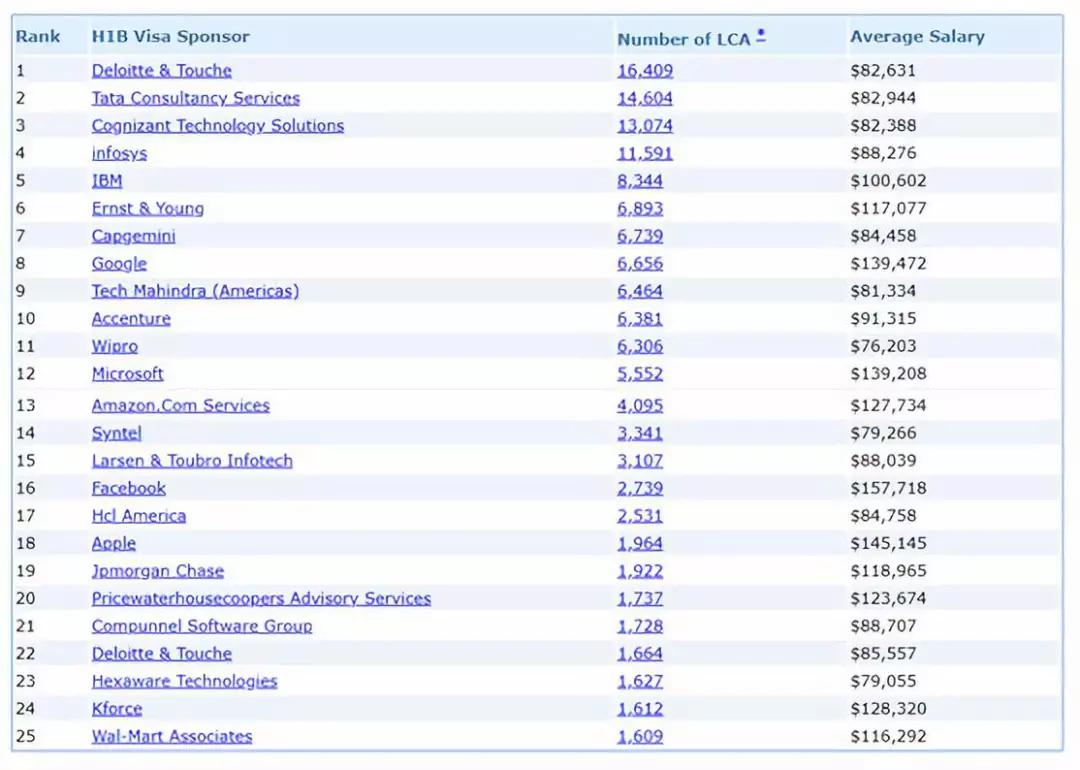Open the Tech Mahindra (Americas) link

click(x=196, y=291)
